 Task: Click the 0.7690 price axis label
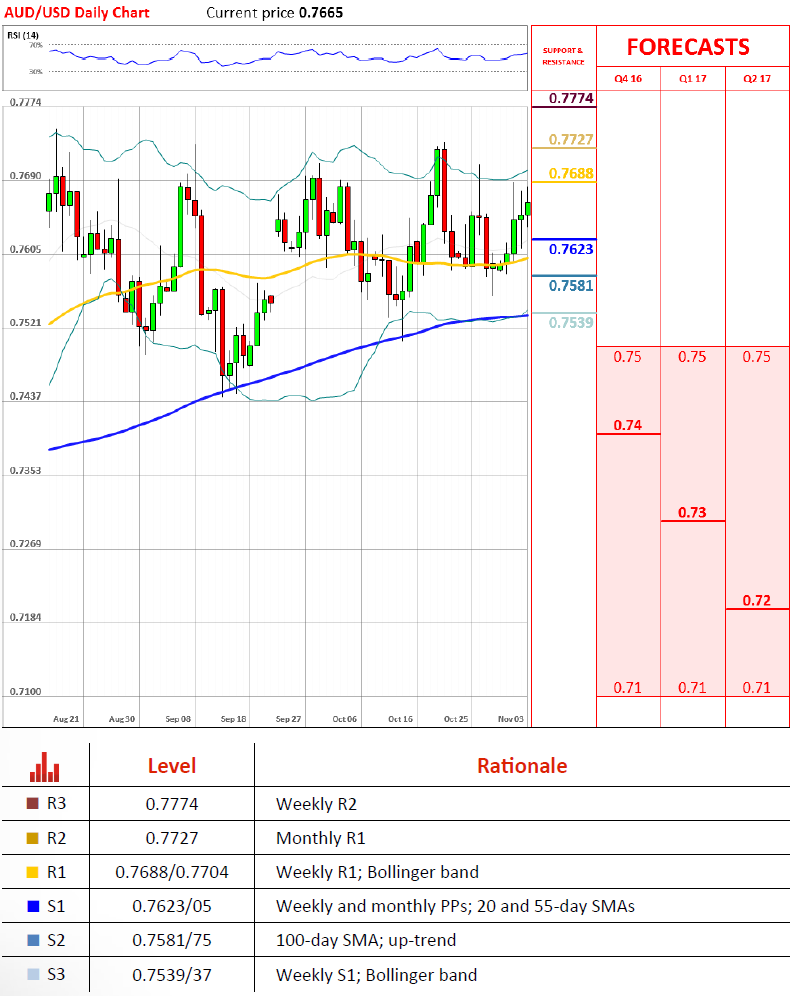[25, 175]
